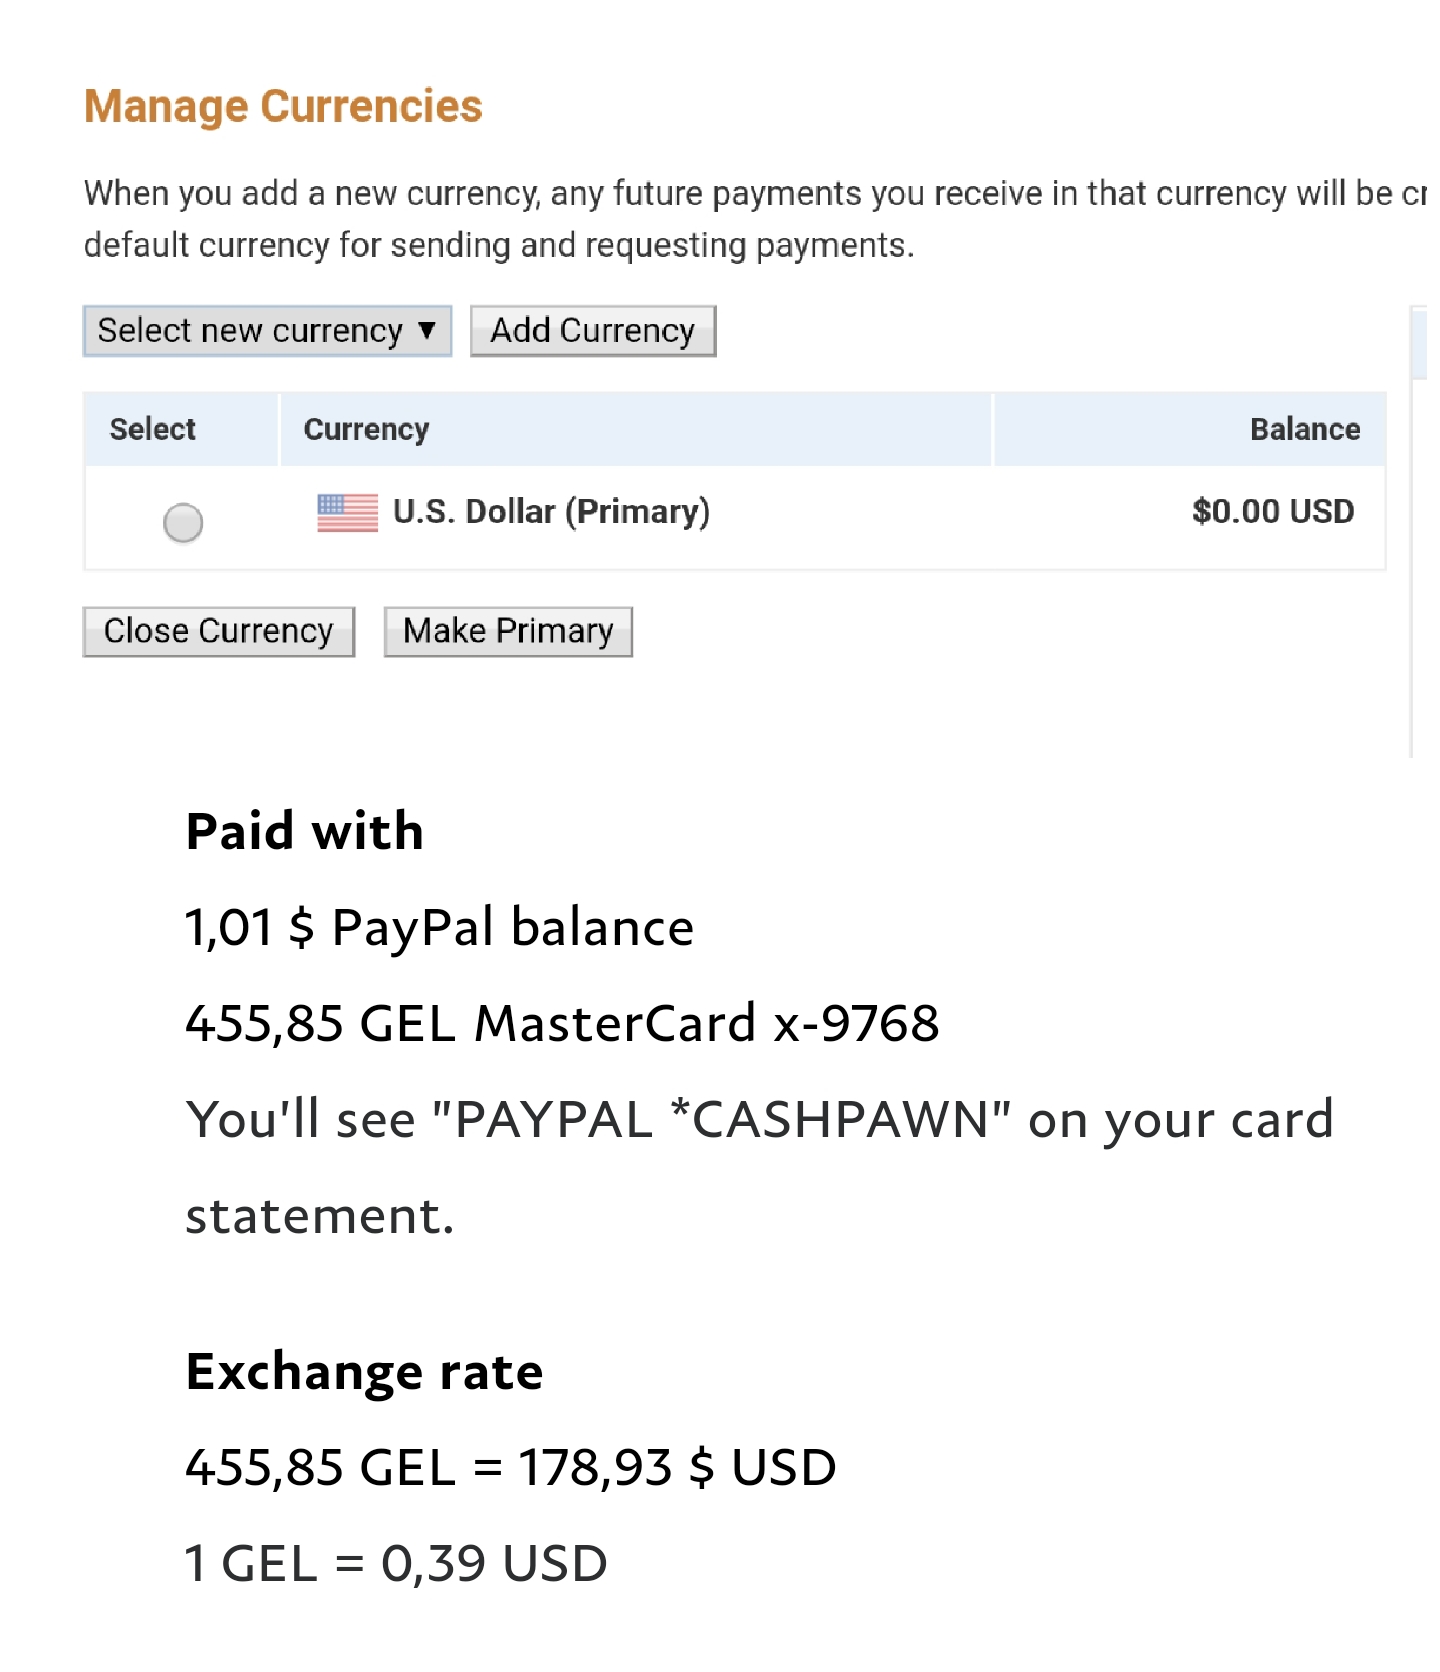Click the 1,01 $ PayPal balance line
Image resolution: width=1440 pixels, height=1672 pixels.
pyautogui.click(x=439, y=927)
